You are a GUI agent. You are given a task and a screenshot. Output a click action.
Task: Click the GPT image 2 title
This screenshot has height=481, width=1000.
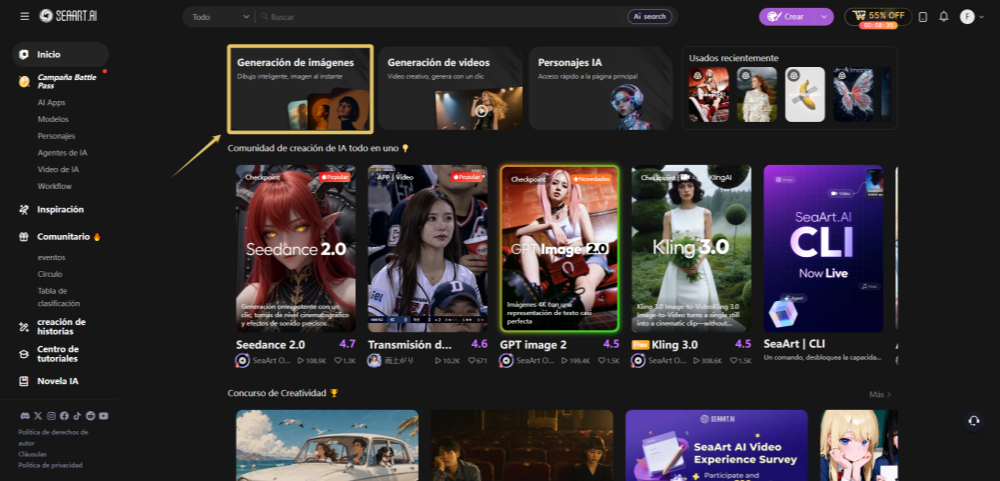tap(533, 344)
